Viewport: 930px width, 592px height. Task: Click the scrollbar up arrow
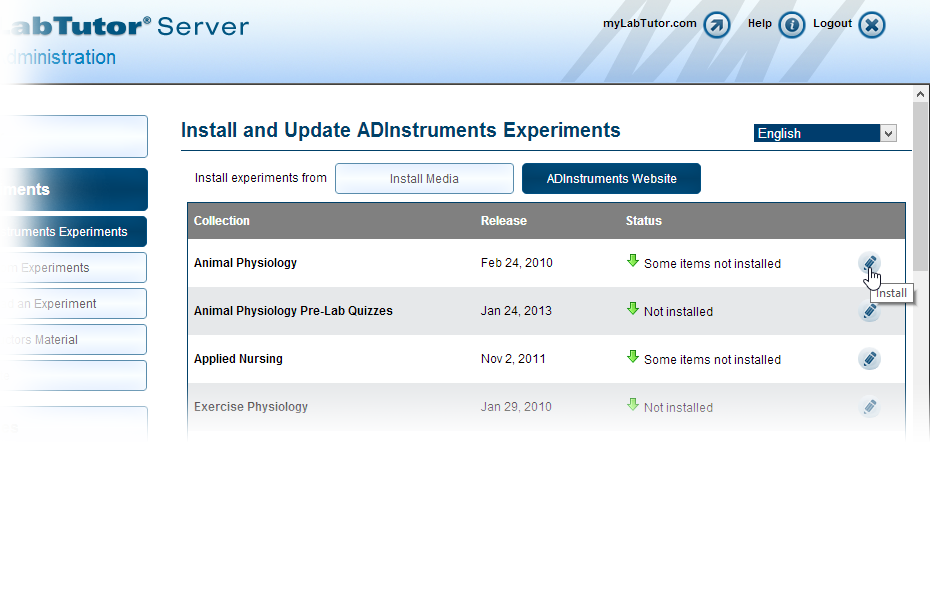tap(920, 93)
